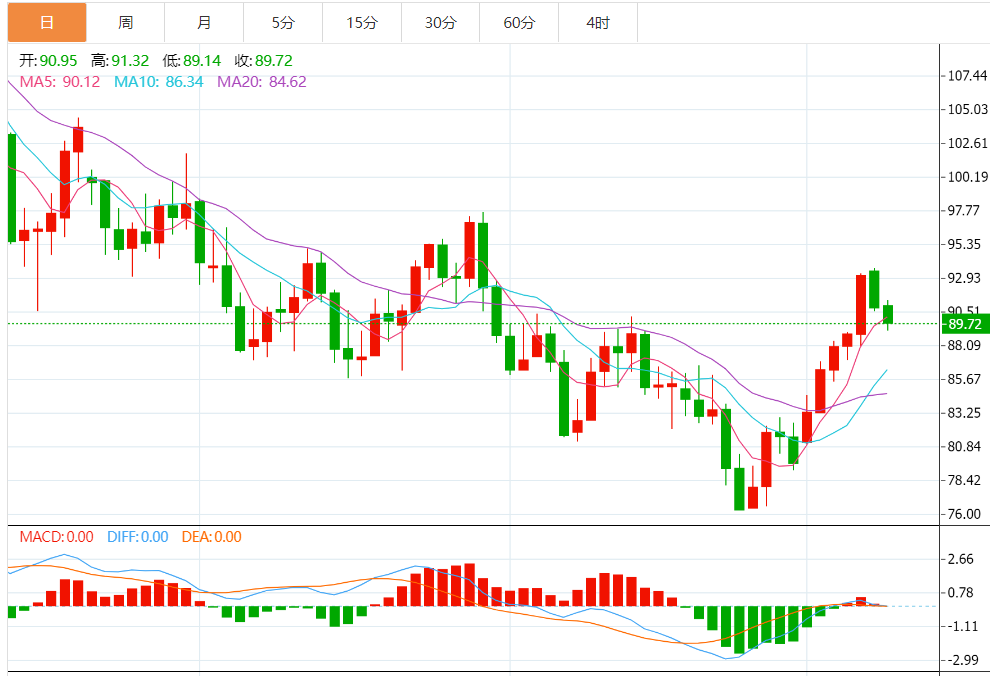The height and width of the screenshot is (676, 990).
Task: Click the 收:89.72 close price value
Action: (x=264, y=61)
